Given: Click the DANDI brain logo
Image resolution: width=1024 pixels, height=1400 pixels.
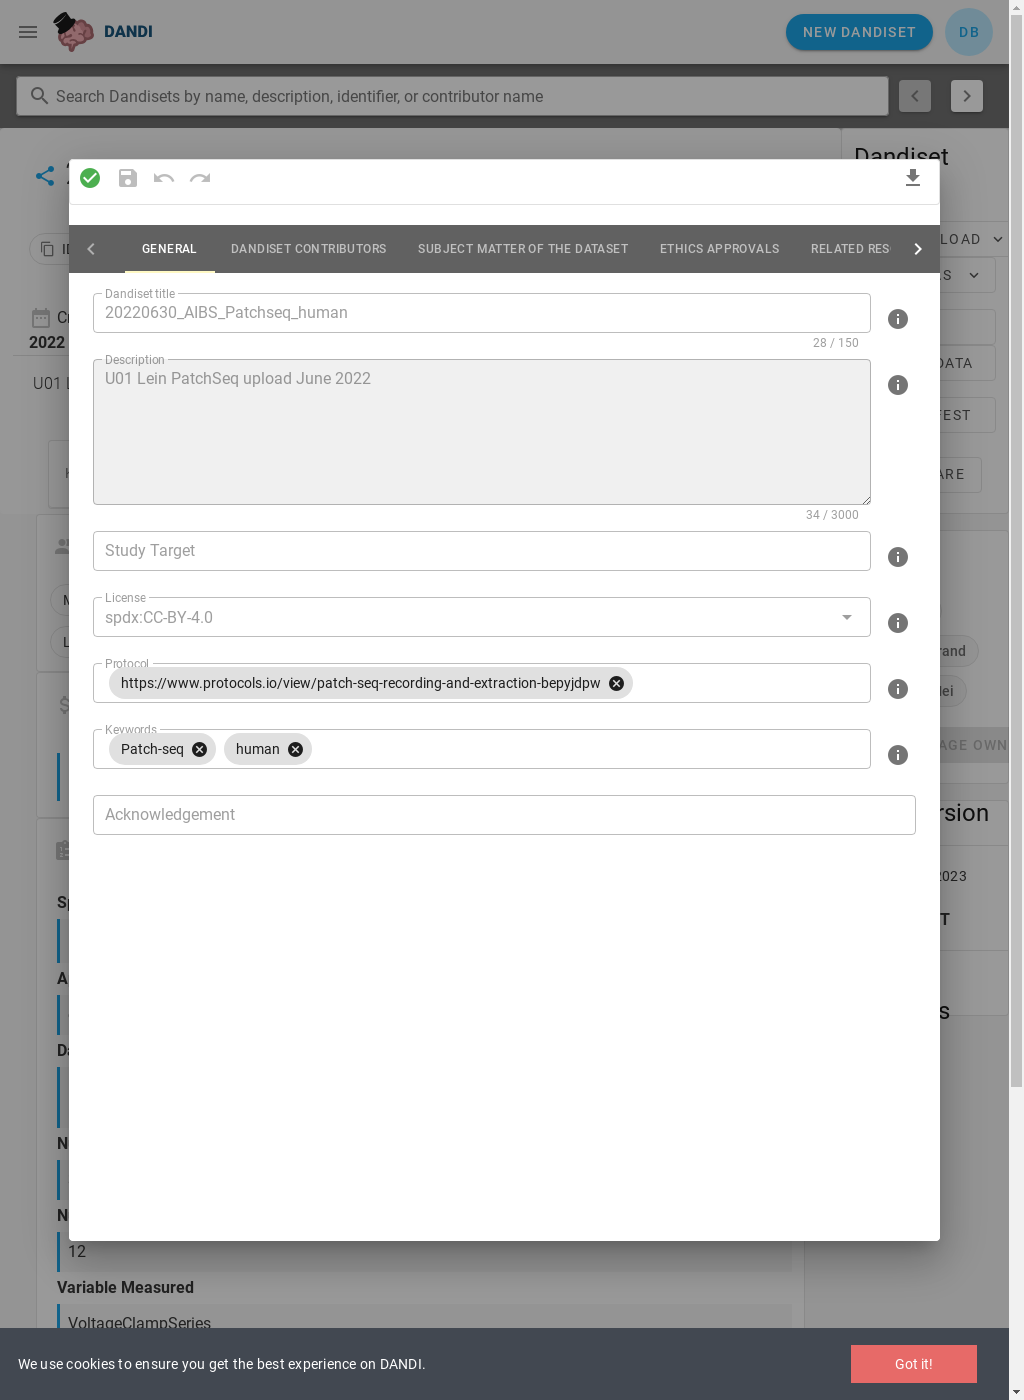Looking at the screenshot, I should tap(74, 32).
